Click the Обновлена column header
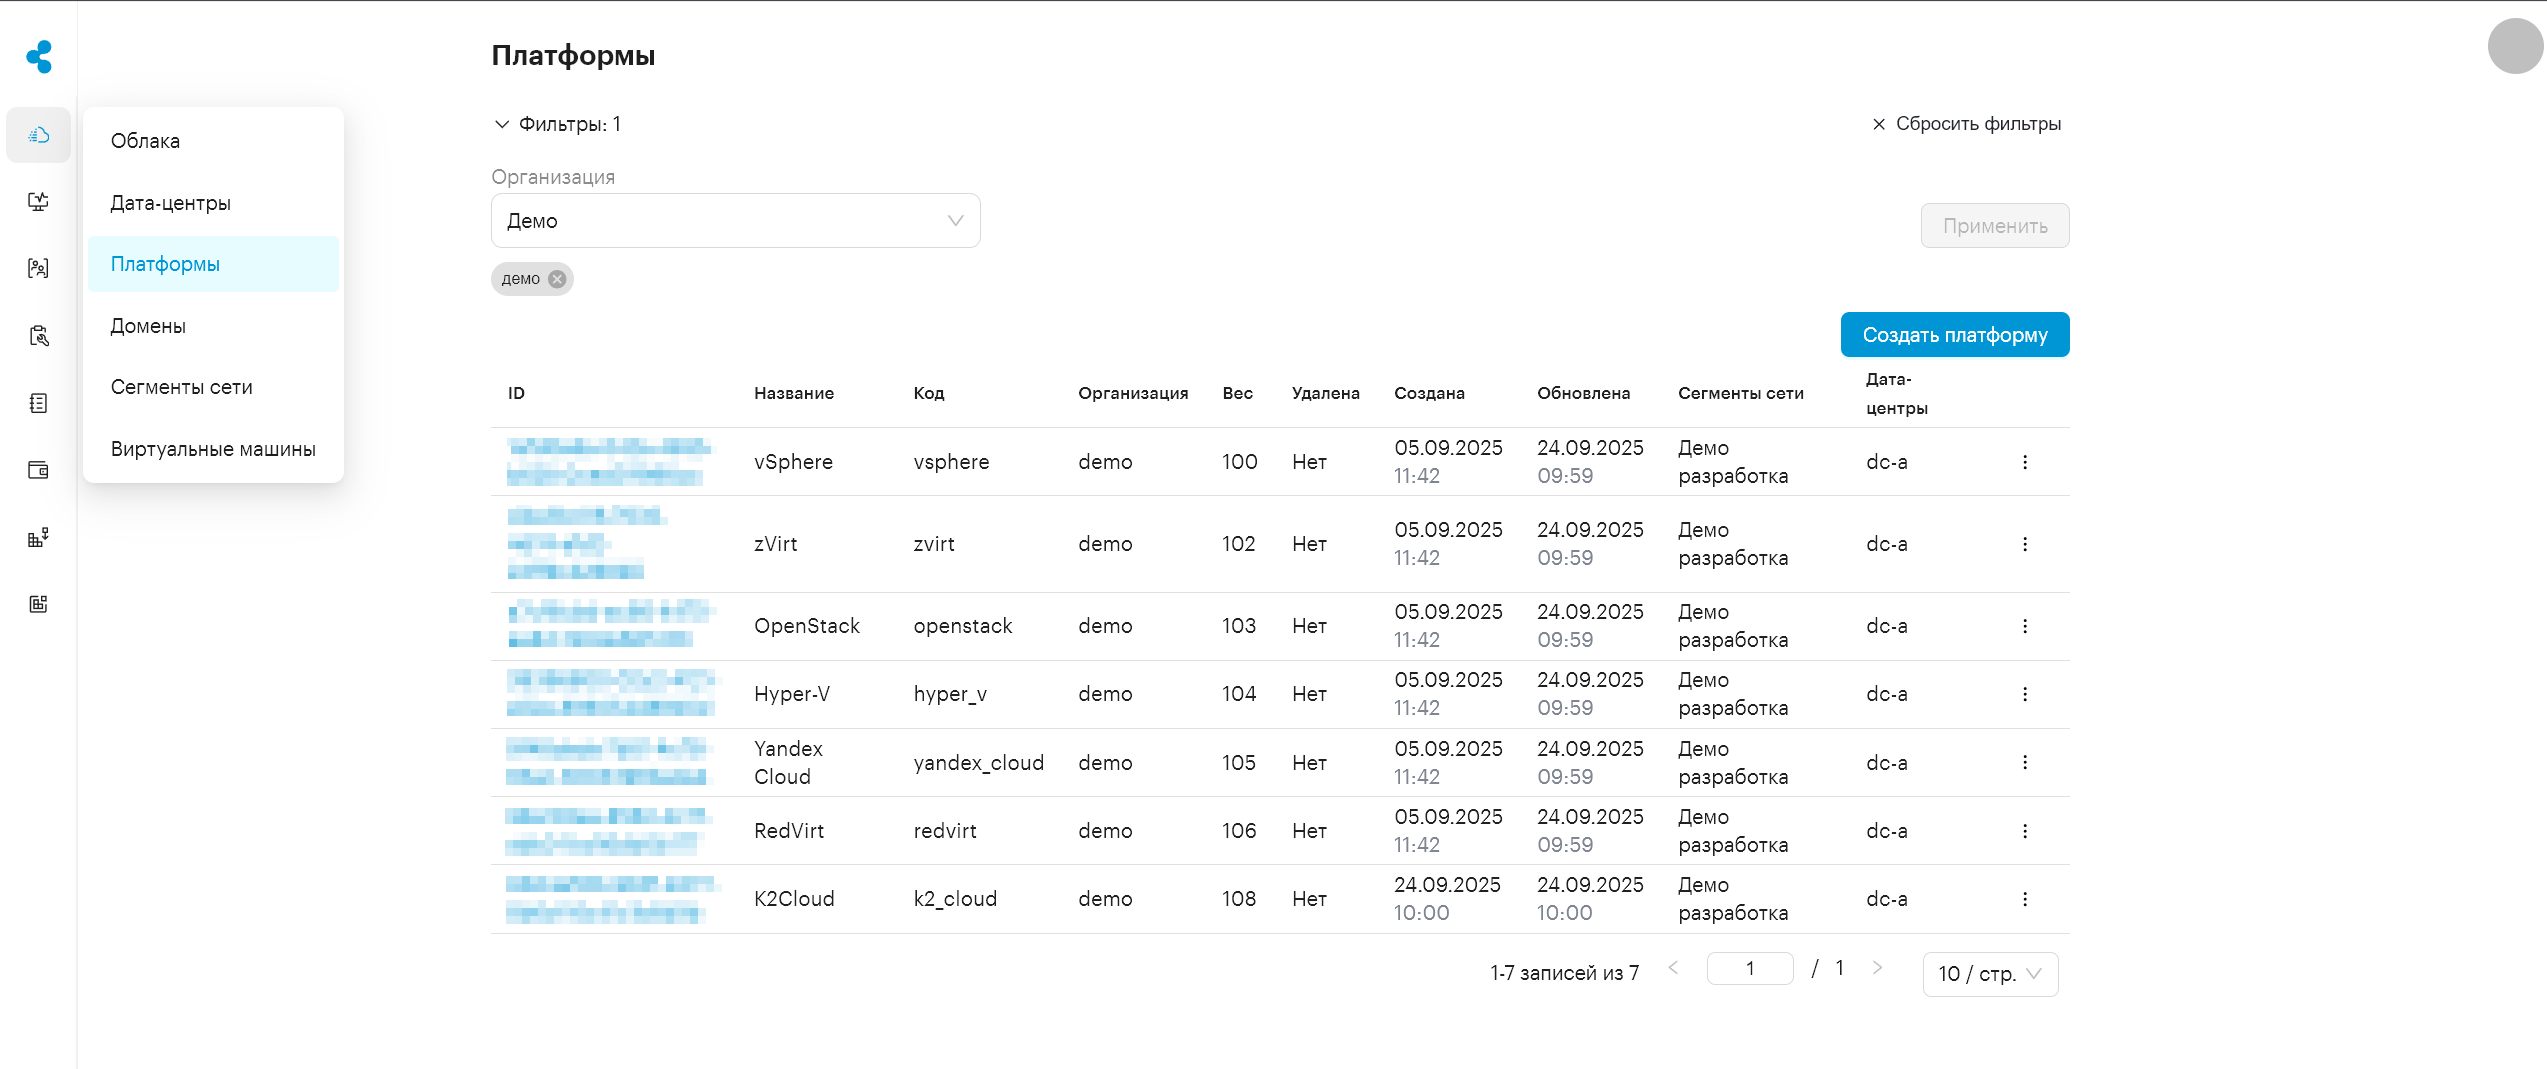The image size is (2547, 1069). 1583,393
